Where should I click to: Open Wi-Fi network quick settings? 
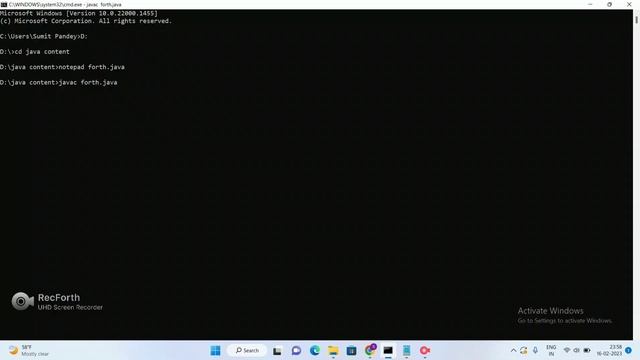[567, 350]
